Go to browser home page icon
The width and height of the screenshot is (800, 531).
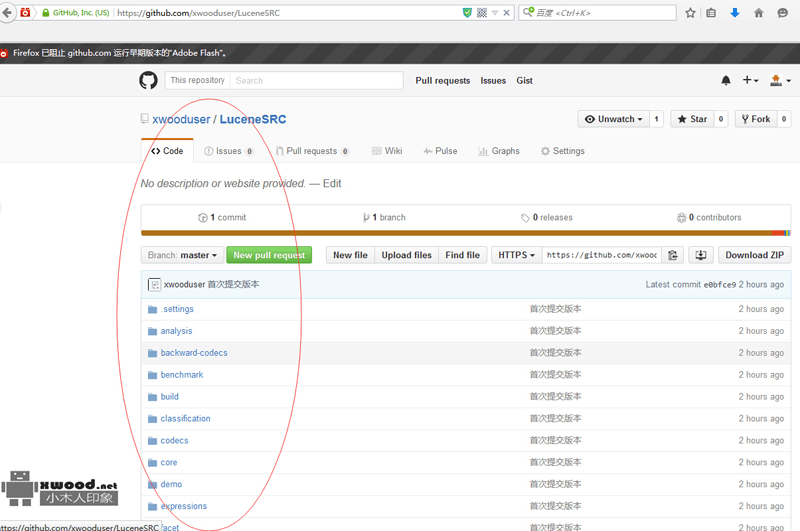pos(759,13)
